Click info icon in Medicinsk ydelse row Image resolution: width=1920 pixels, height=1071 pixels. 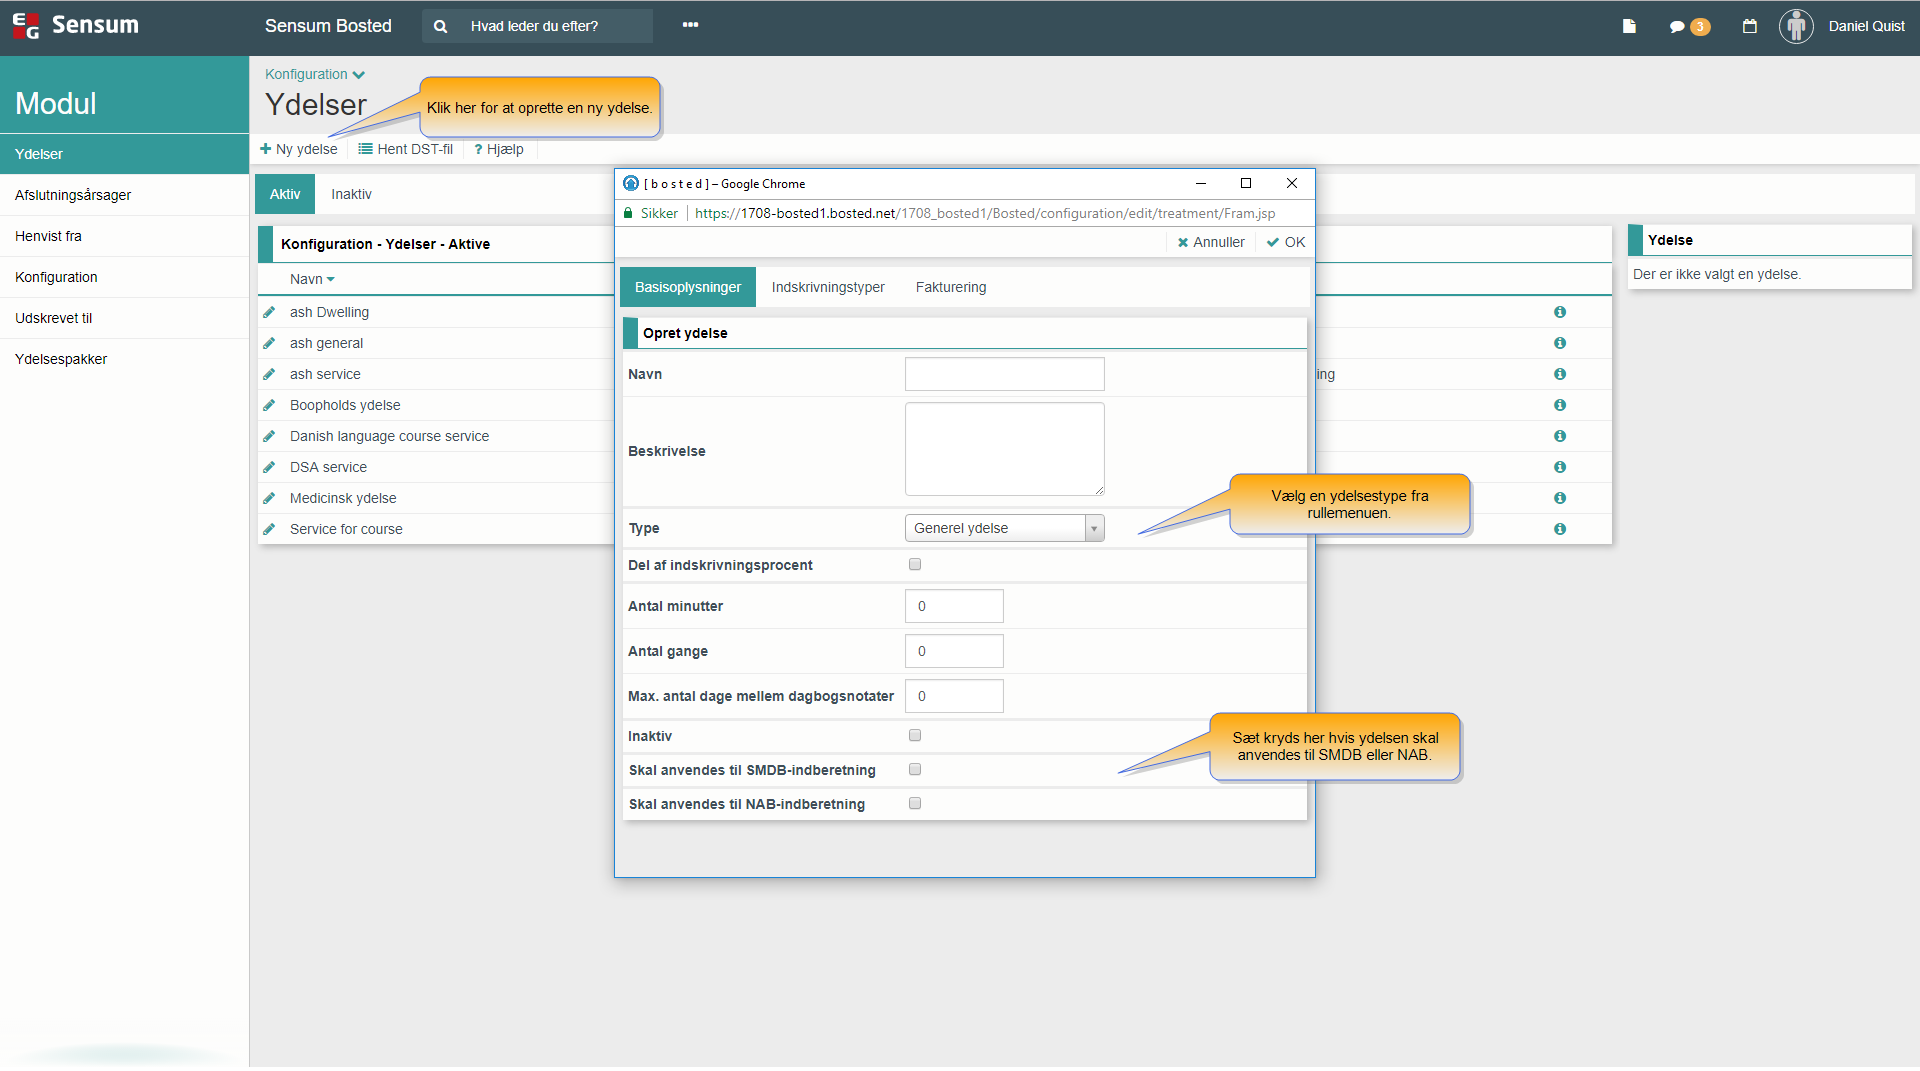[1560, 498]
